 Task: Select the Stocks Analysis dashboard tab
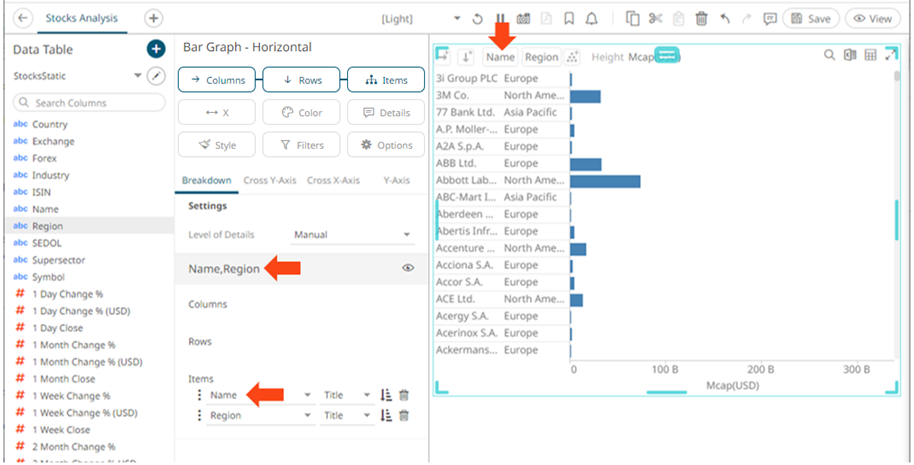[81, 18]
